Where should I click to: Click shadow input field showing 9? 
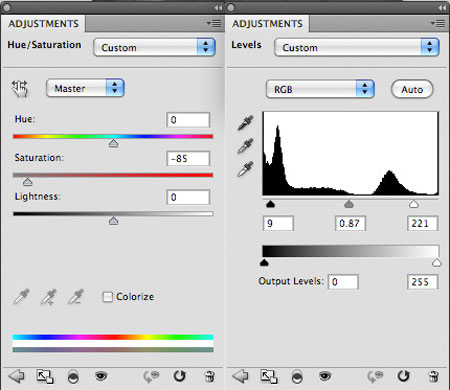(278, 223)
